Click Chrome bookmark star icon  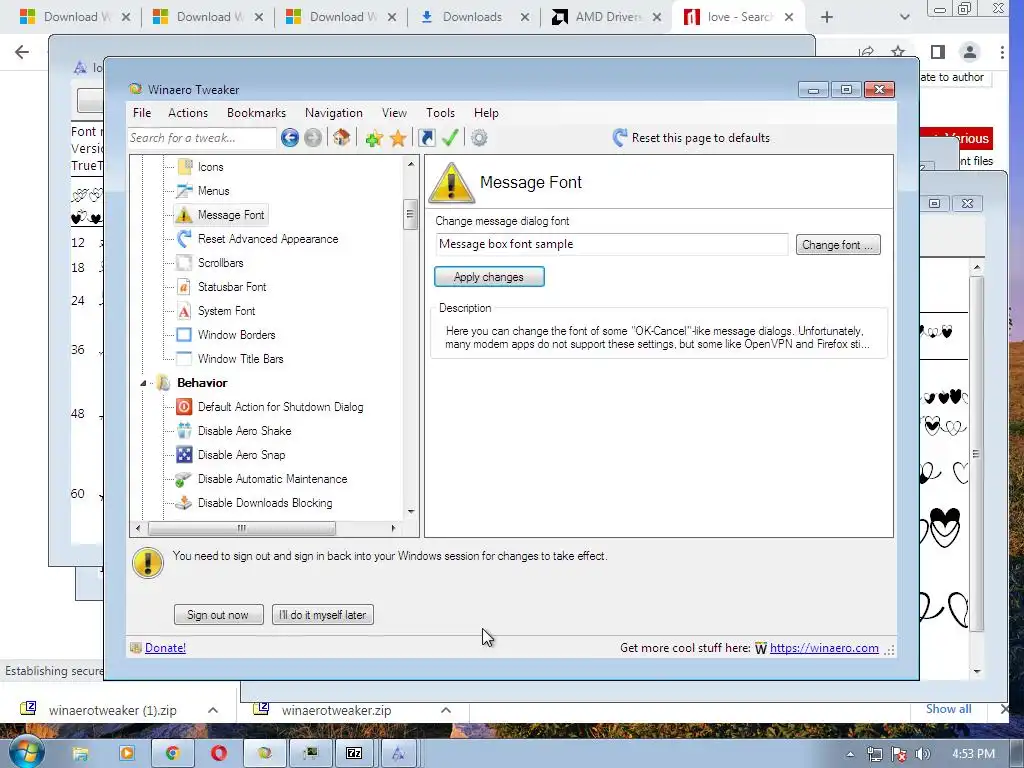(x=898, y=52)
